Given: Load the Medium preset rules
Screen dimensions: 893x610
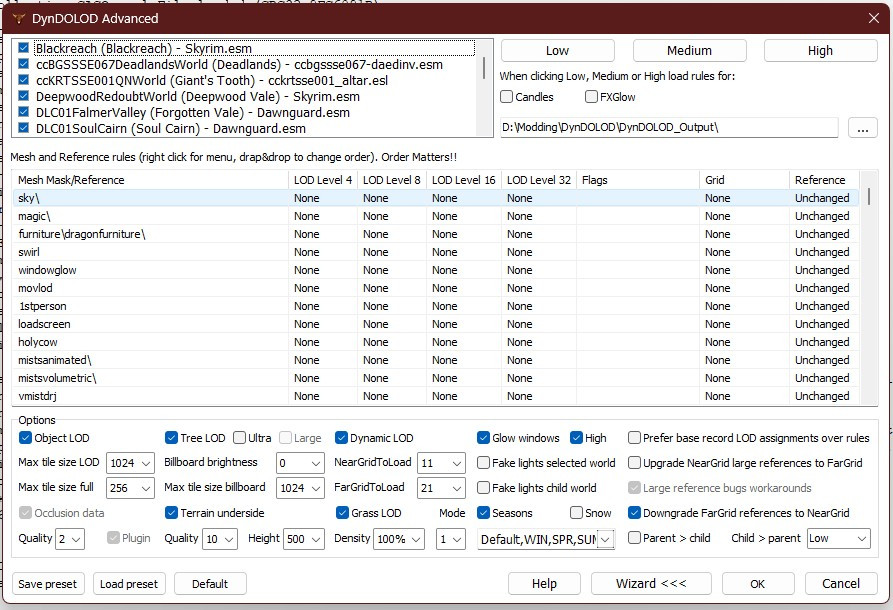Looking at the screenshot, I should click(x=689, y=51).
